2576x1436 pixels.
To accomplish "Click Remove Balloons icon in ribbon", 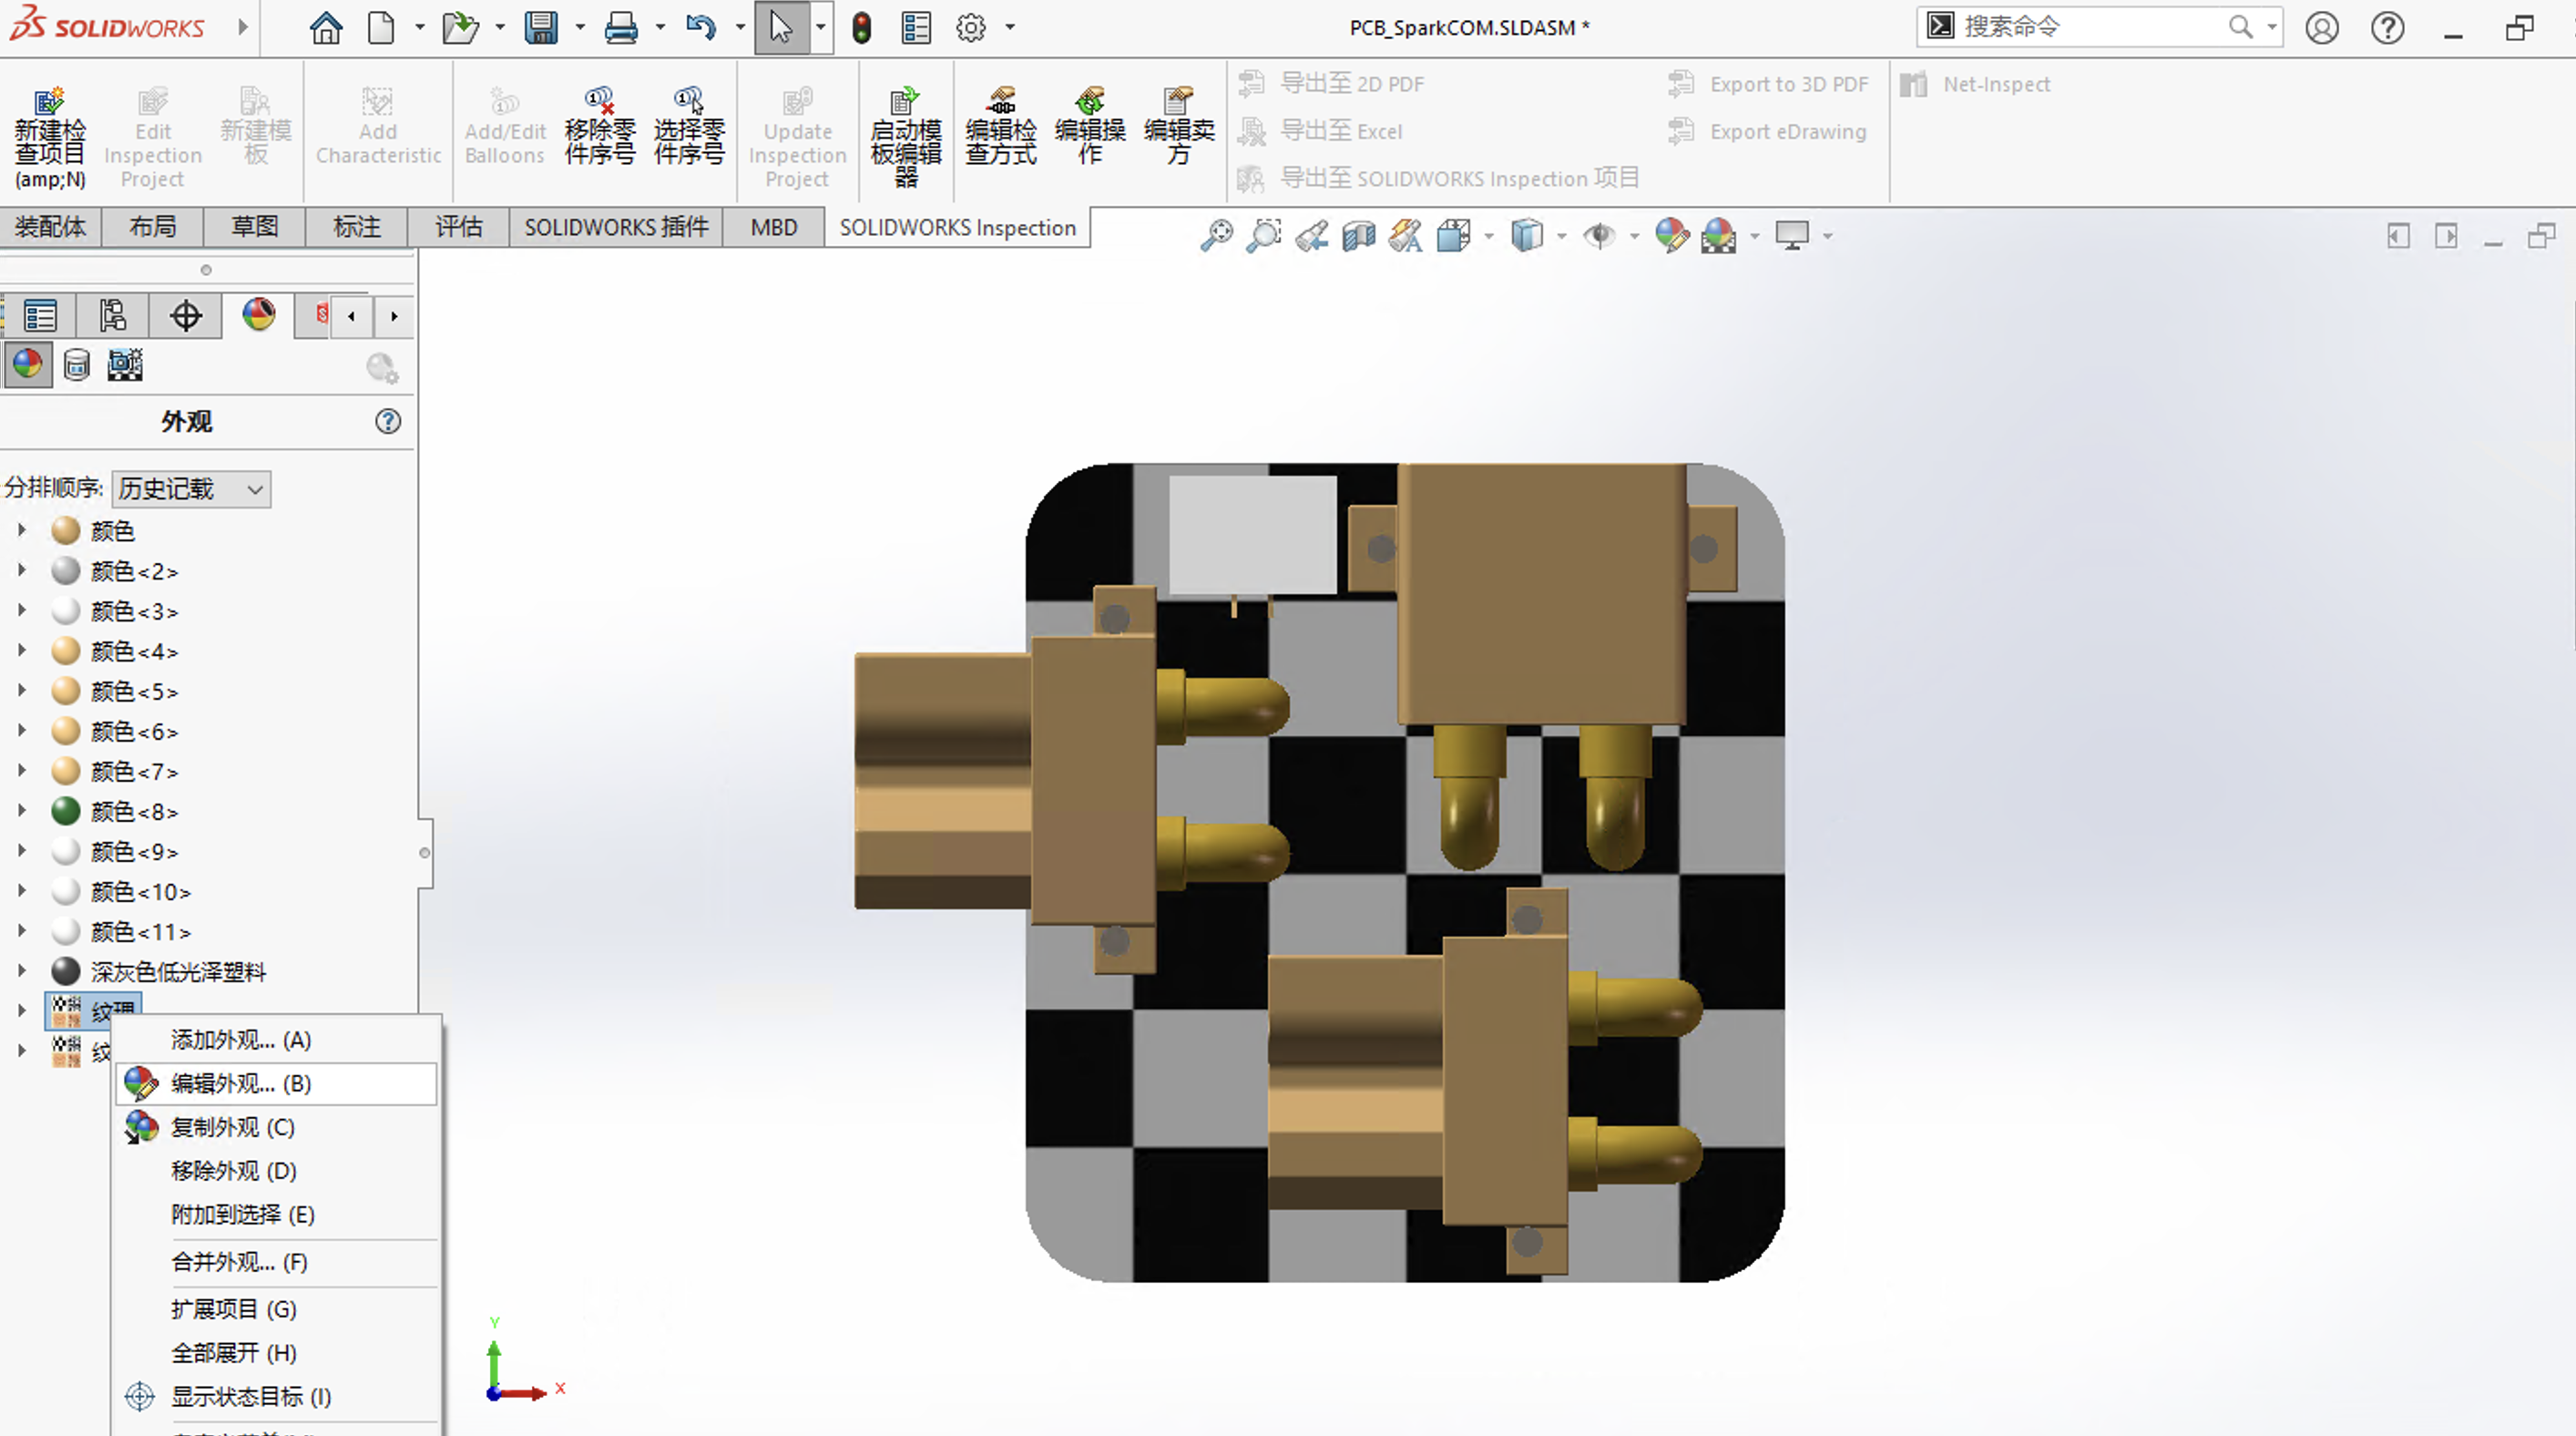I will [x=600, y=126].
